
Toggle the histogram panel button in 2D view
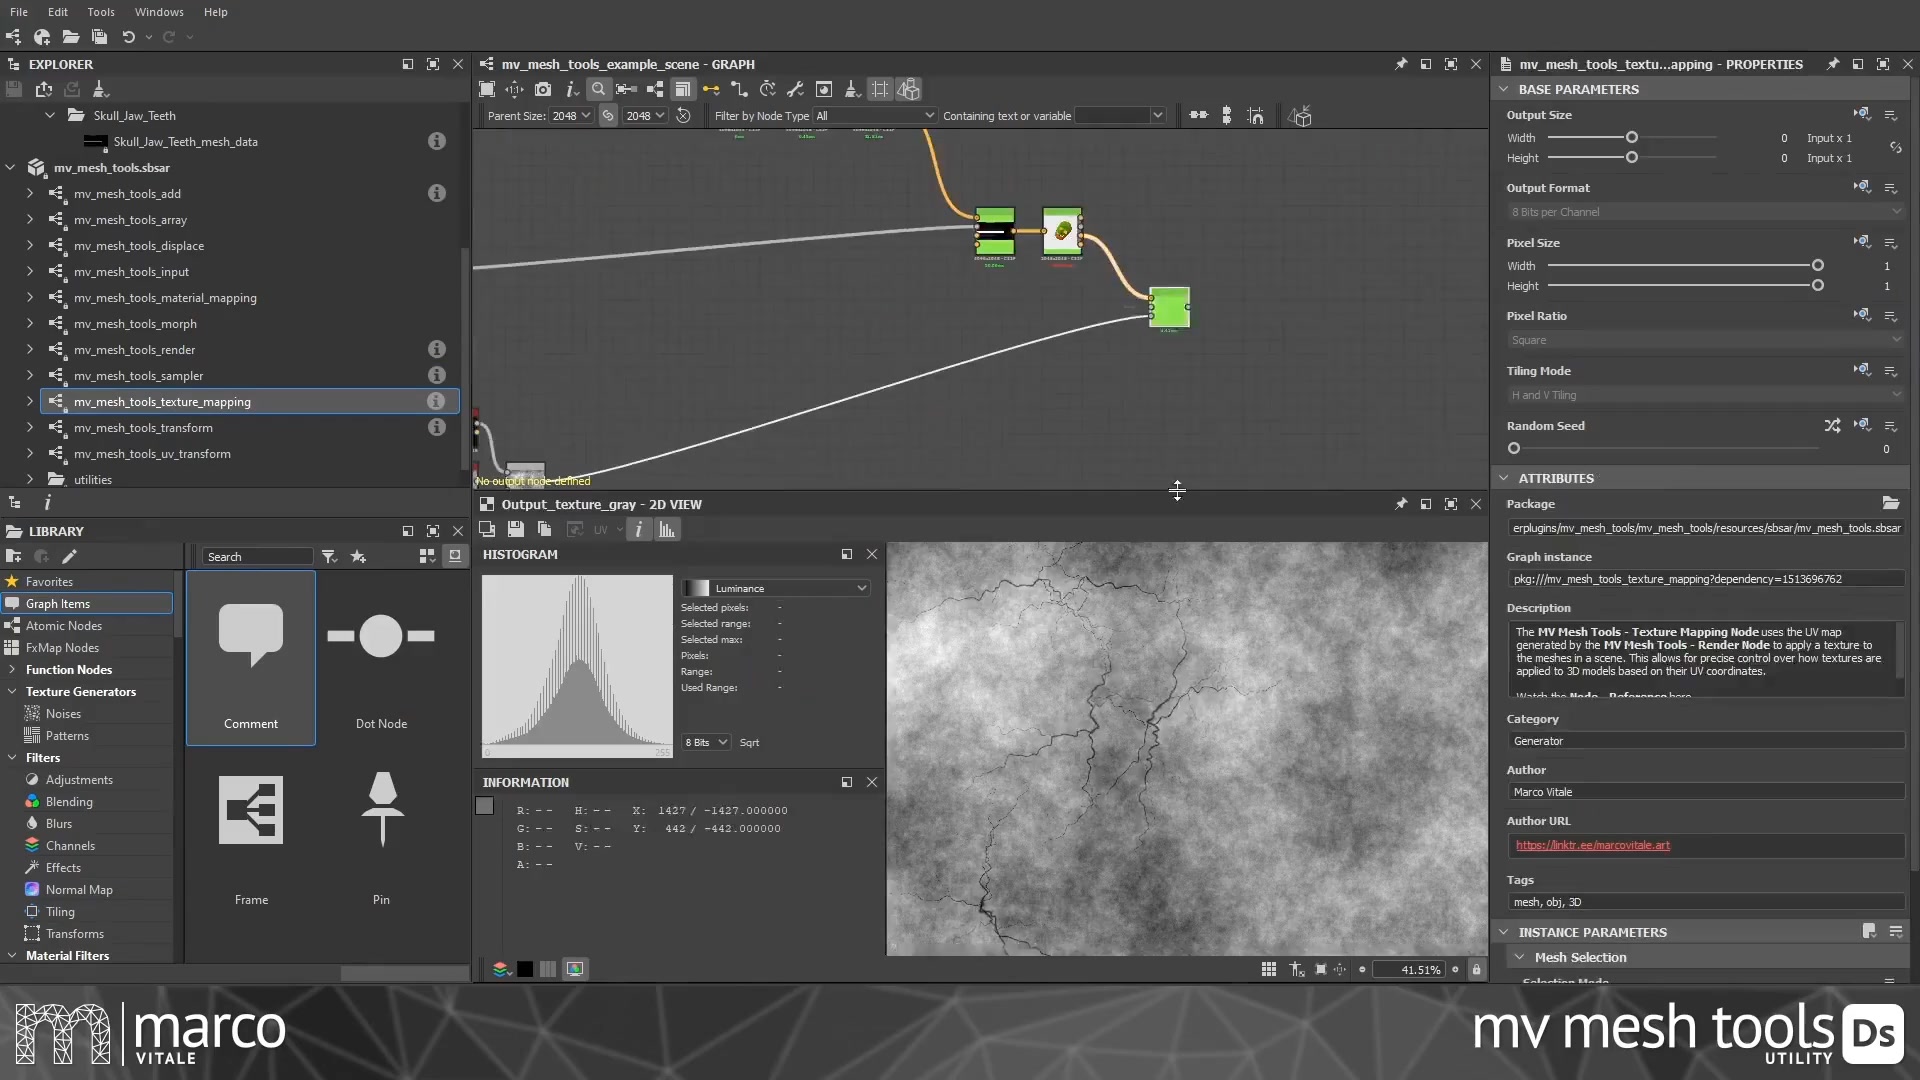coord(667,529)
